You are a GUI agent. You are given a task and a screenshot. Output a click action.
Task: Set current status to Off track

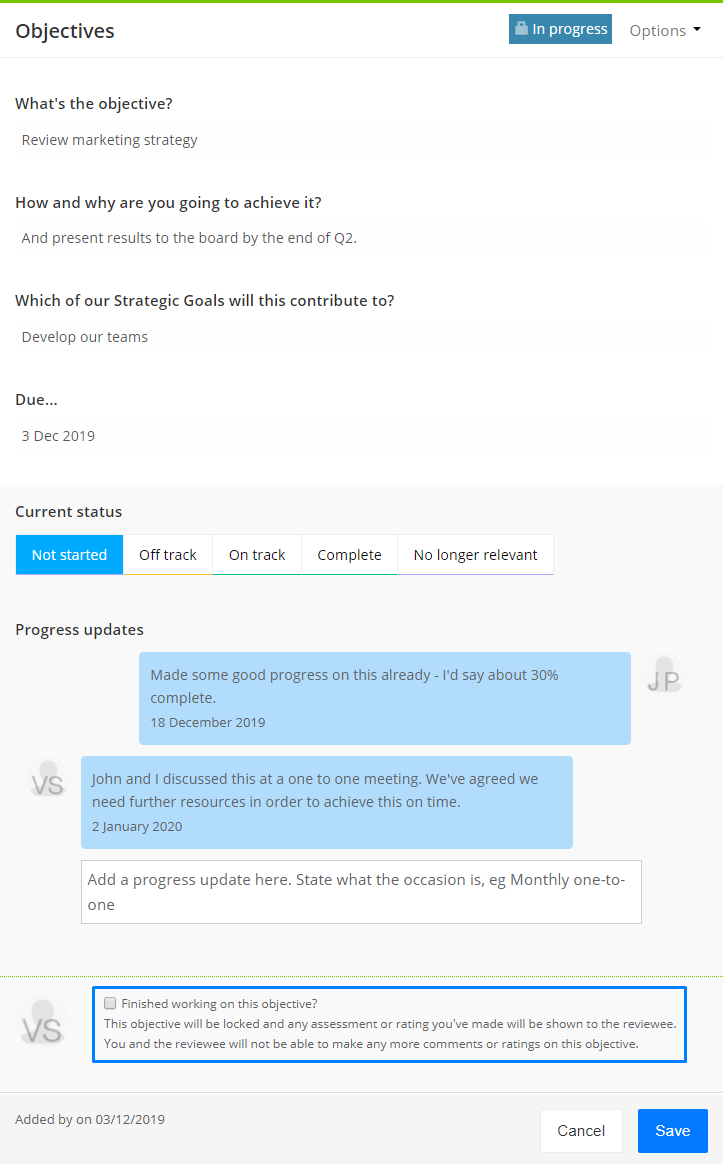click(x=168, y=555)
